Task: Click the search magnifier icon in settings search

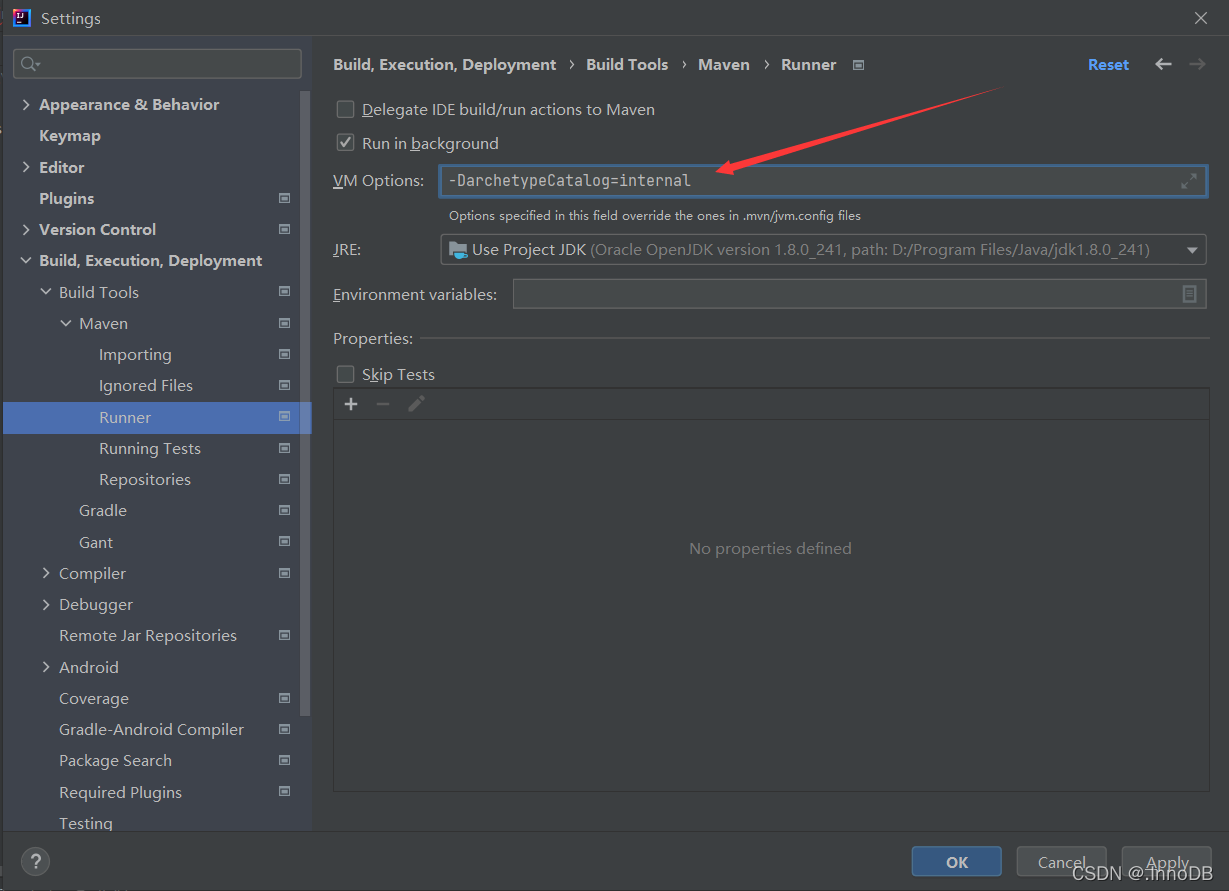Action: 29,64
